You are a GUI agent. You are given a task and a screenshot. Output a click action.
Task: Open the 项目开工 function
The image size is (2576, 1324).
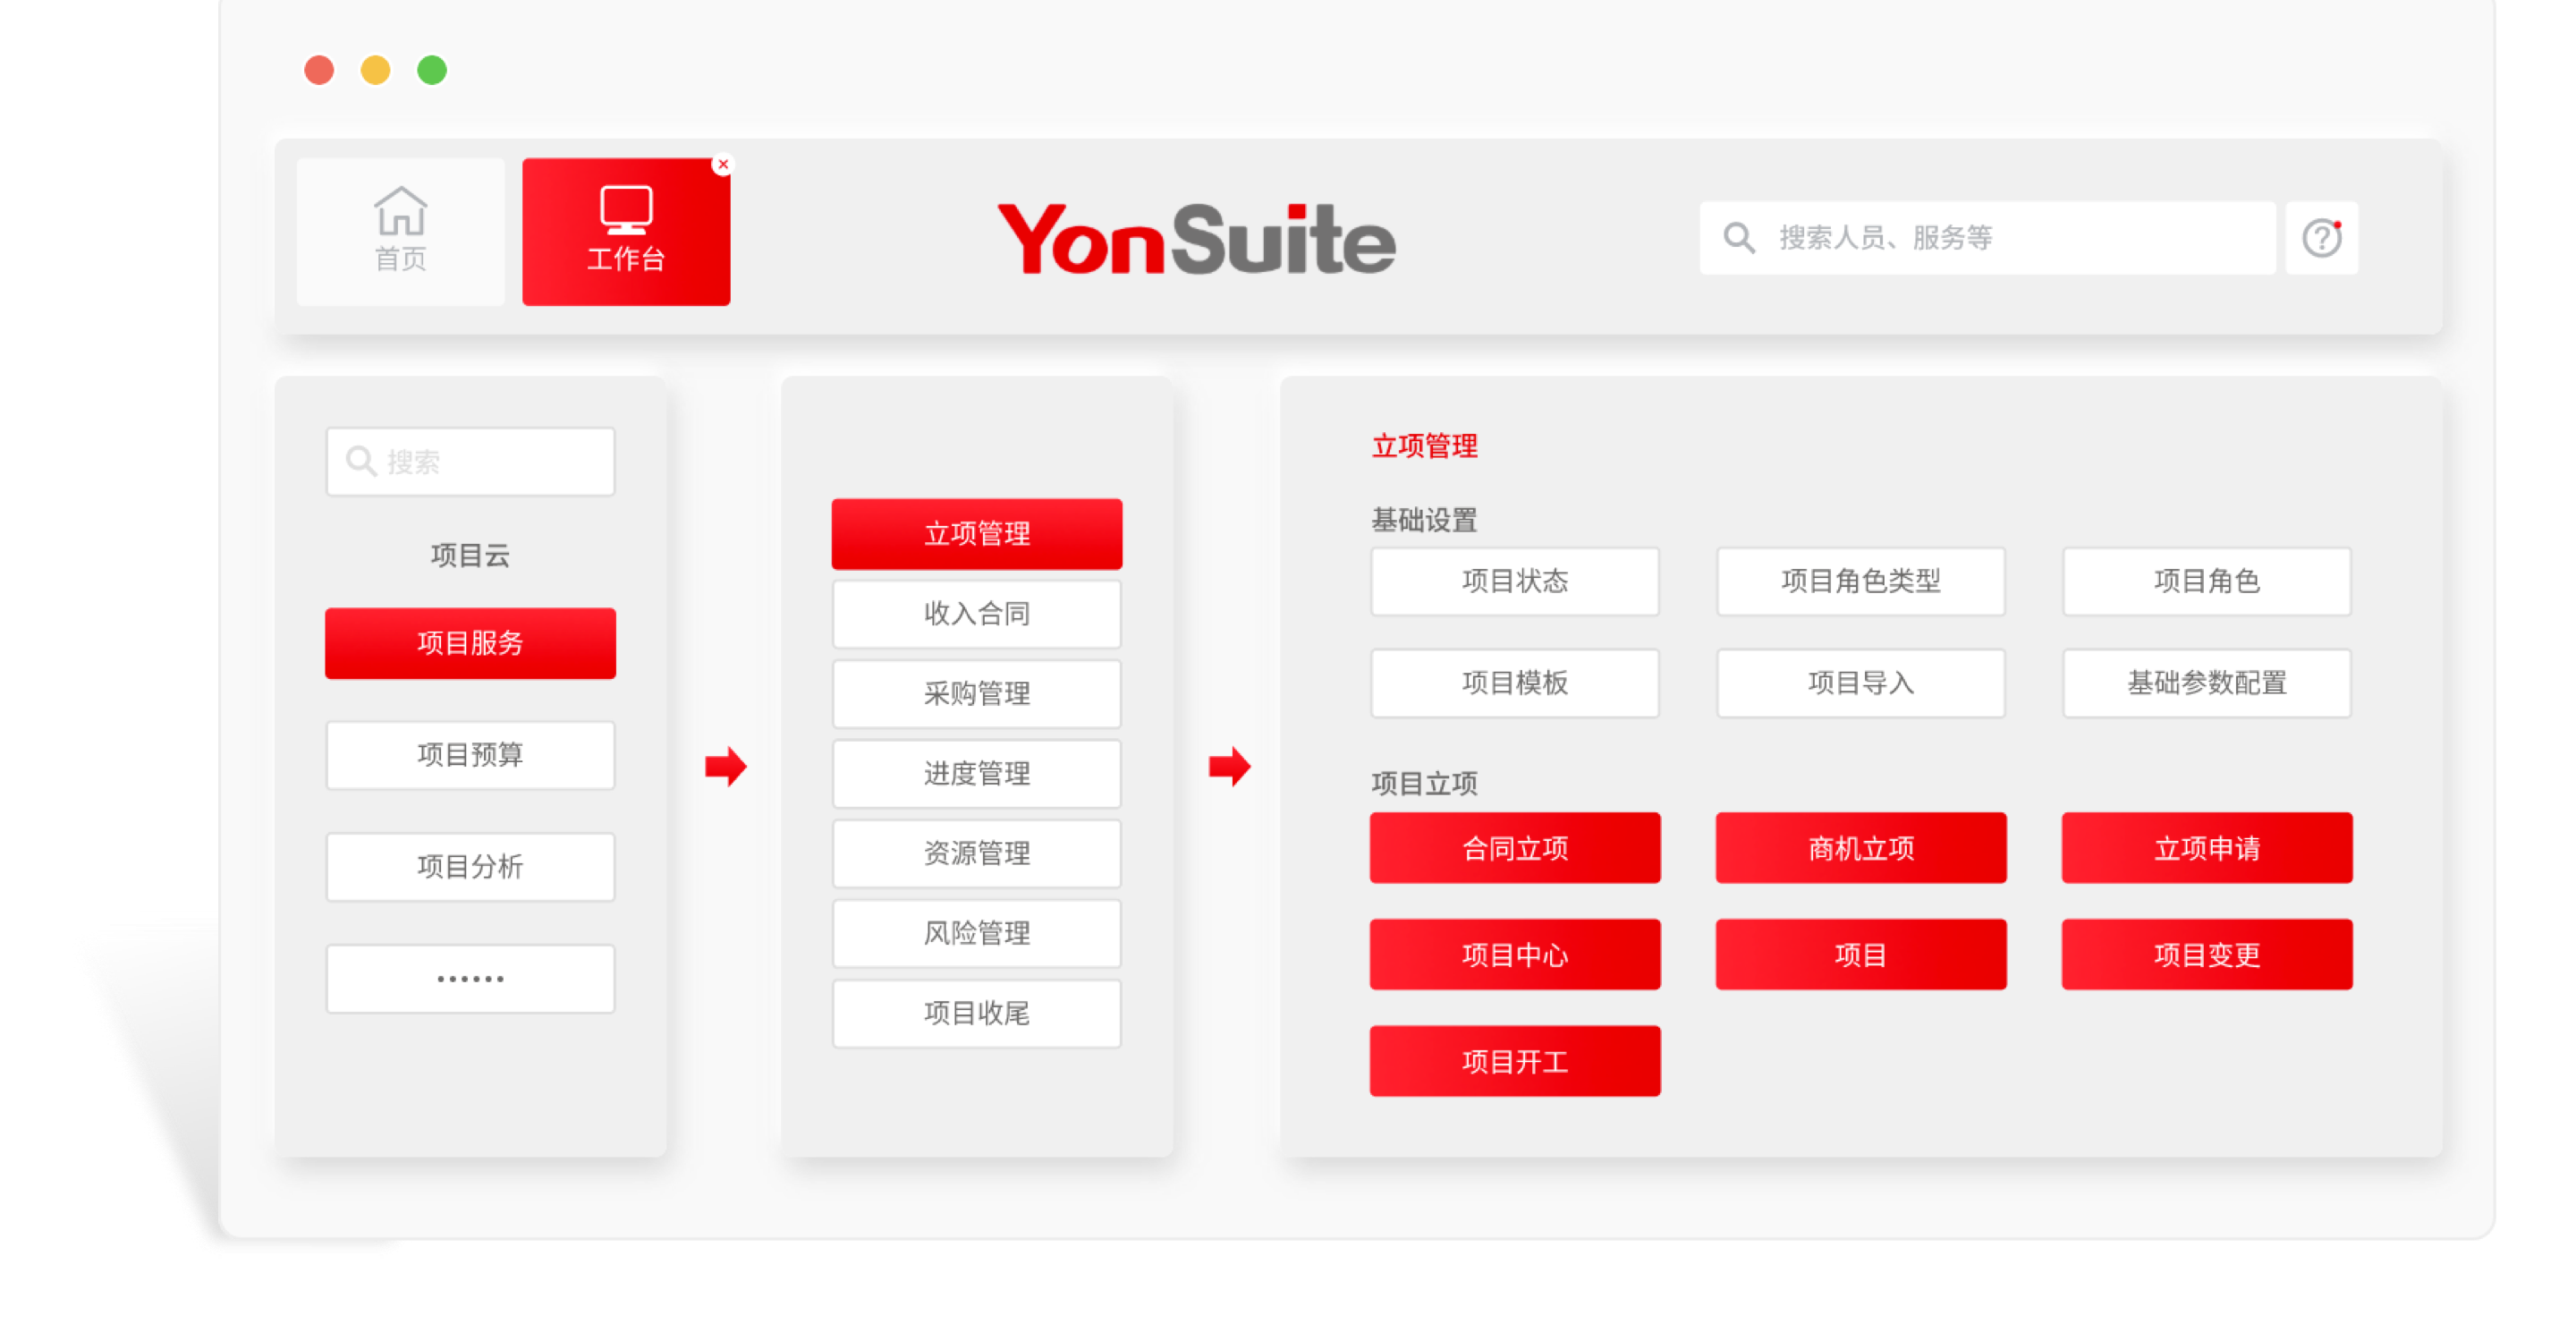(1514, 1061)
